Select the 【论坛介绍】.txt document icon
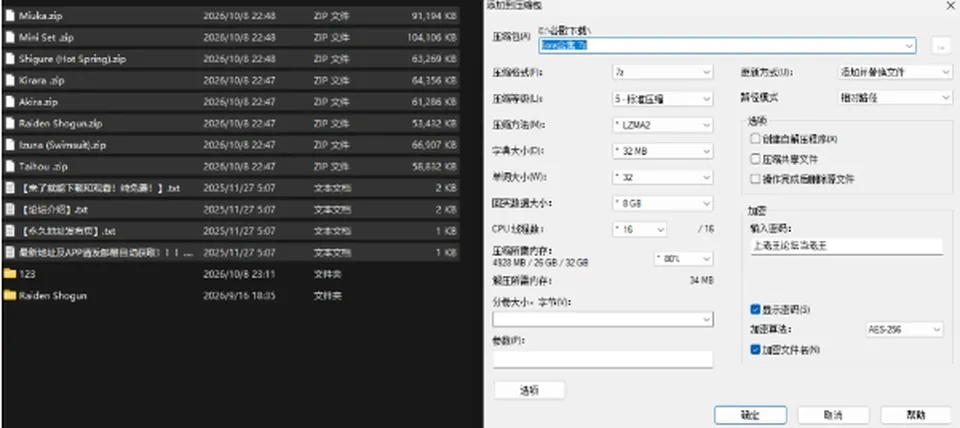The height and width of the screenshot is (428, 960). [10, 209]
